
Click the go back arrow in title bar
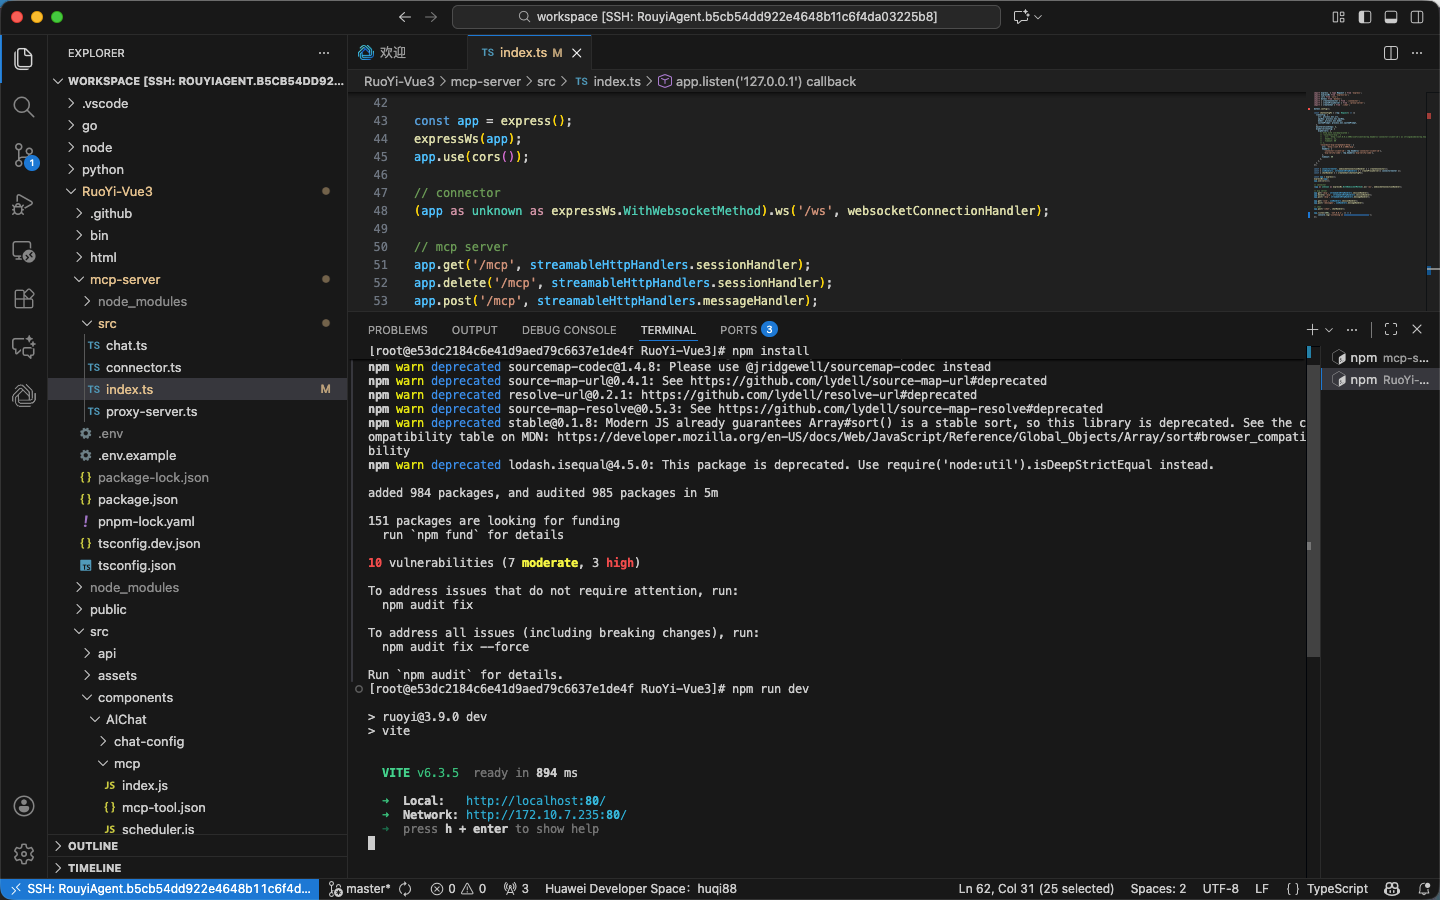click(x=404, y=17)
